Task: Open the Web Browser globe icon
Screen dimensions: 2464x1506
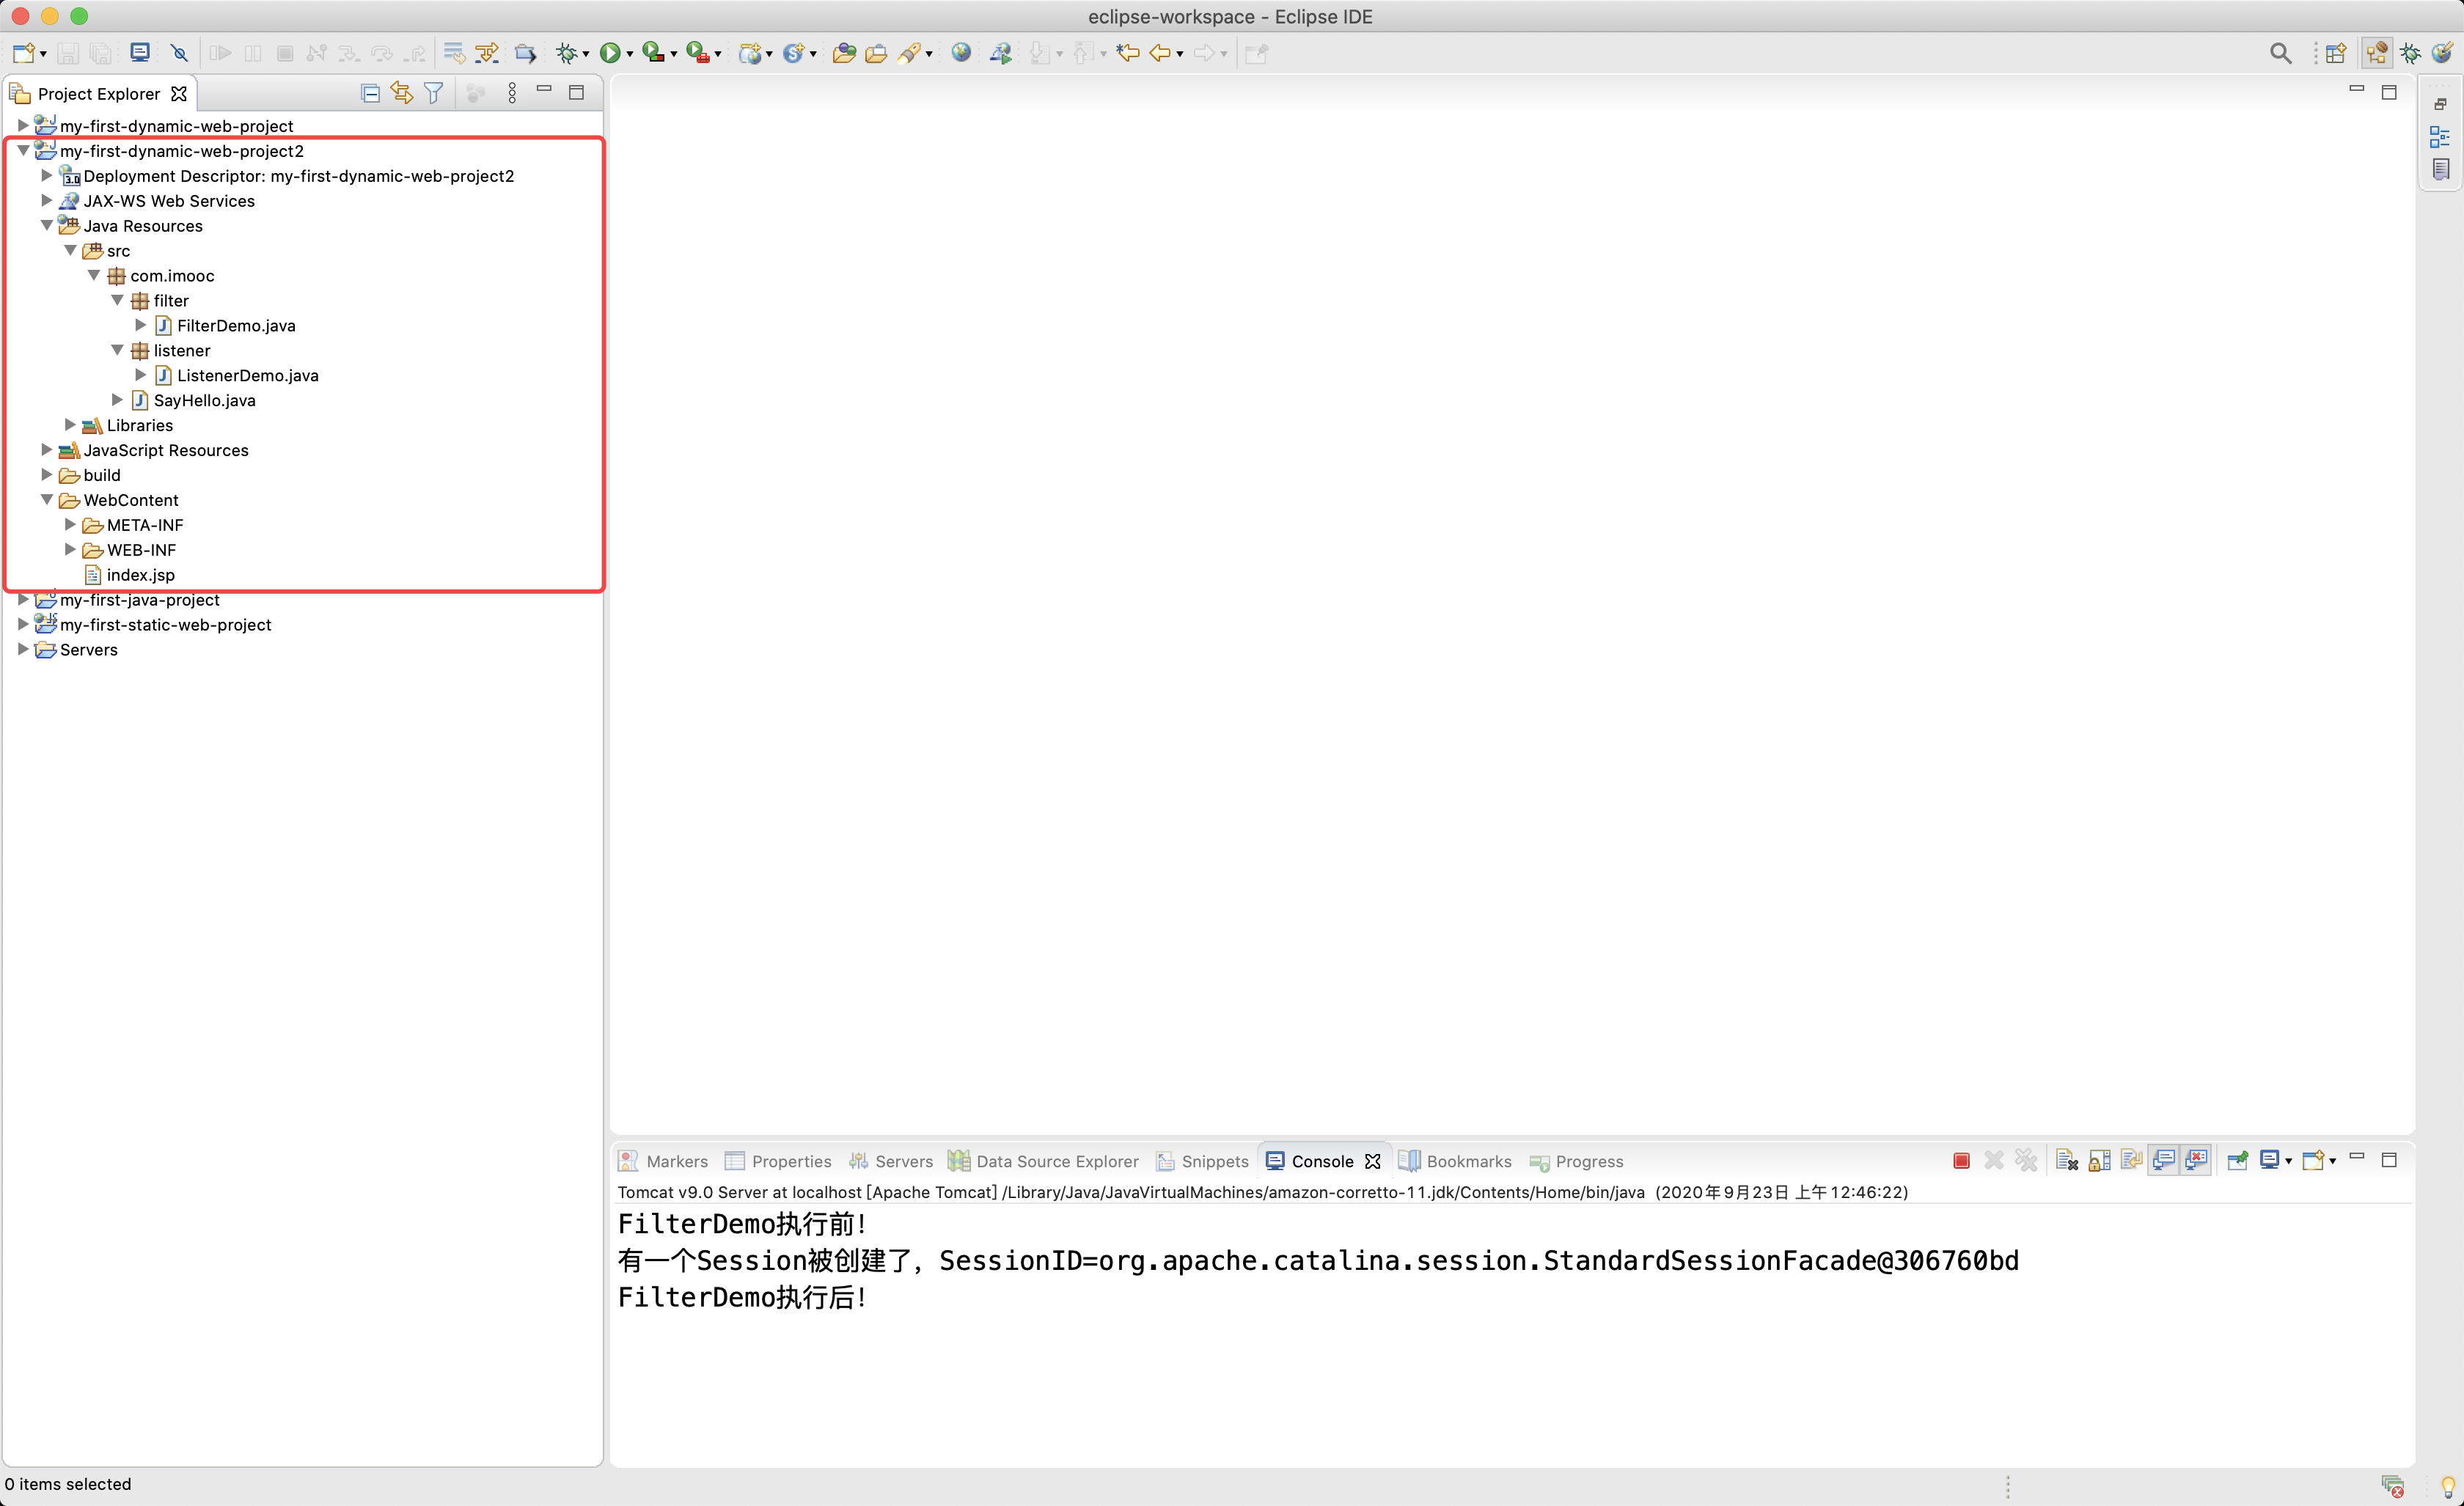Action: pyautogui.click(x=961, y=53)
